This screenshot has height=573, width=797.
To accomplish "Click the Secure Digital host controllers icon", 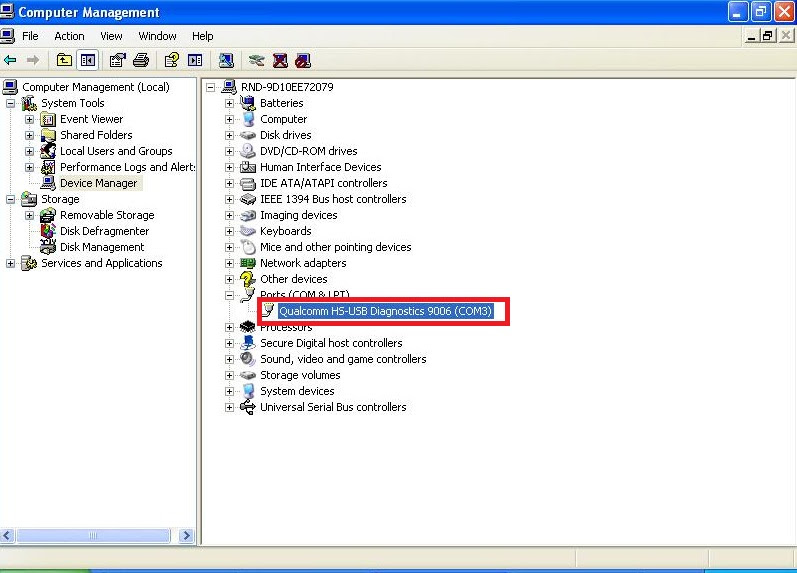I will coord(248,343).
